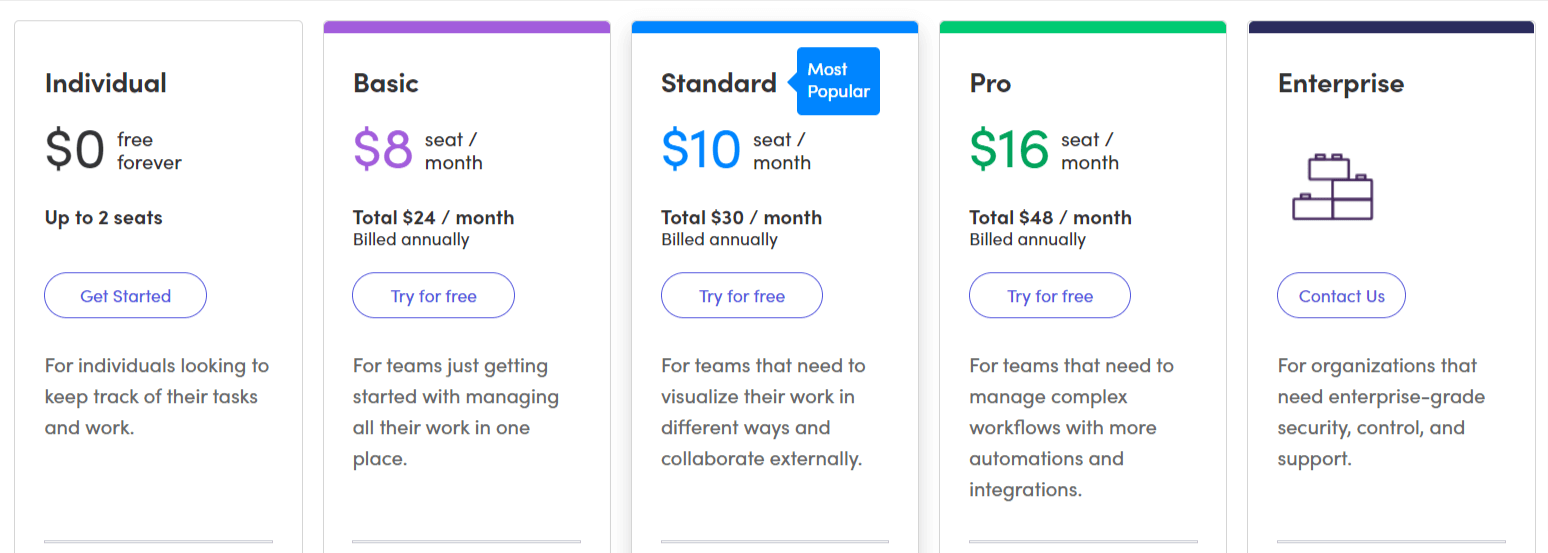The height and width of the screenshot is (553, 1548).
Task: Click the green $16 price
Action: (x=1009, y=151)
